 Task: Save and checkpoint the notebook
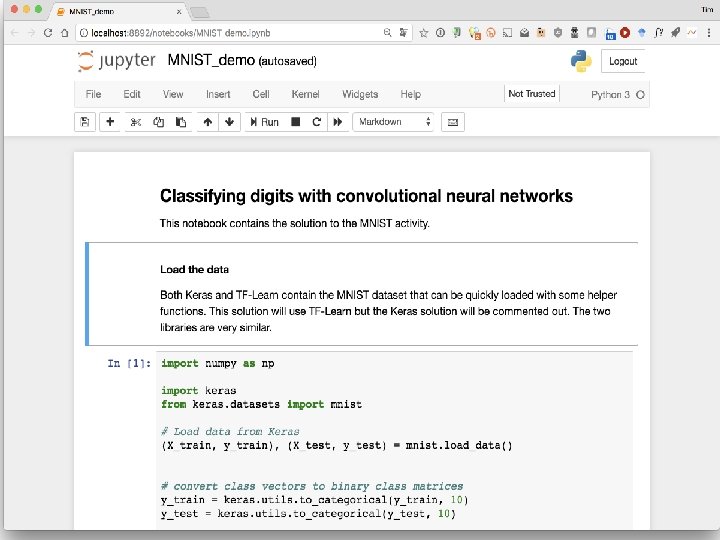tap(85, 122)
